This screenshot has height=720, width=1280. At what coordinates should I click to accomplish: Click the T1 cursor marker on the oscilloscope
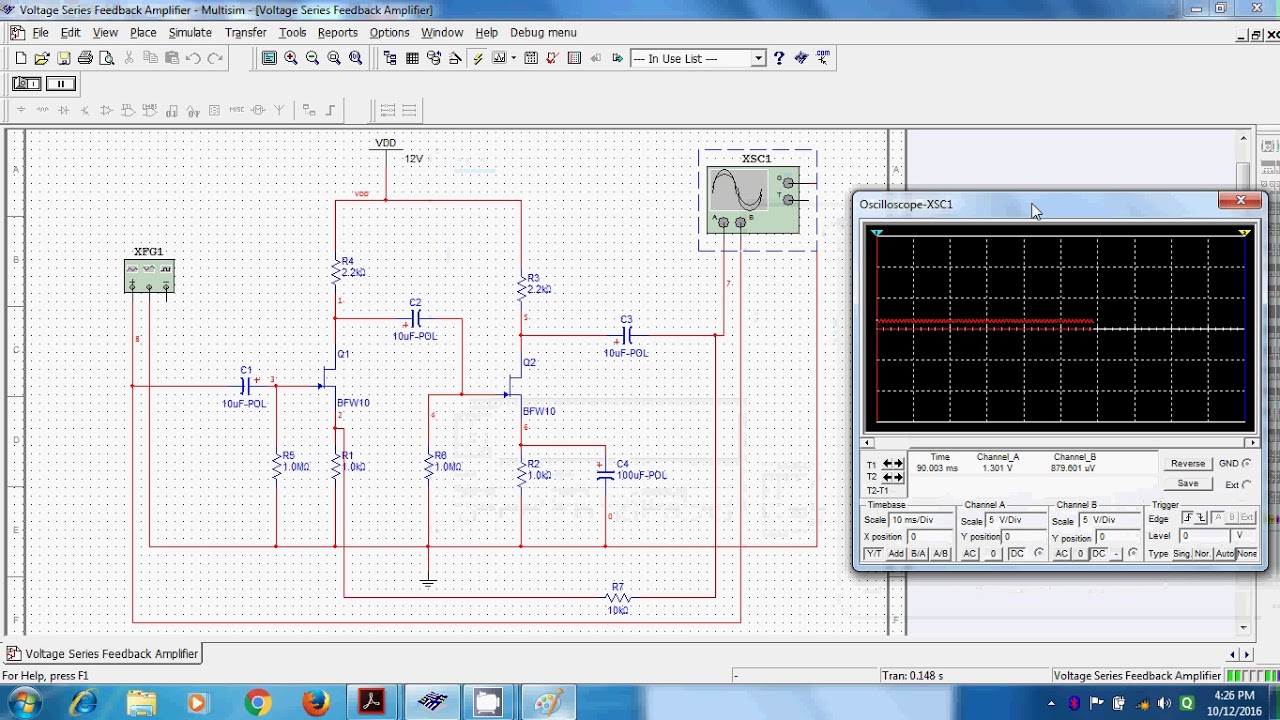point(877,233)
